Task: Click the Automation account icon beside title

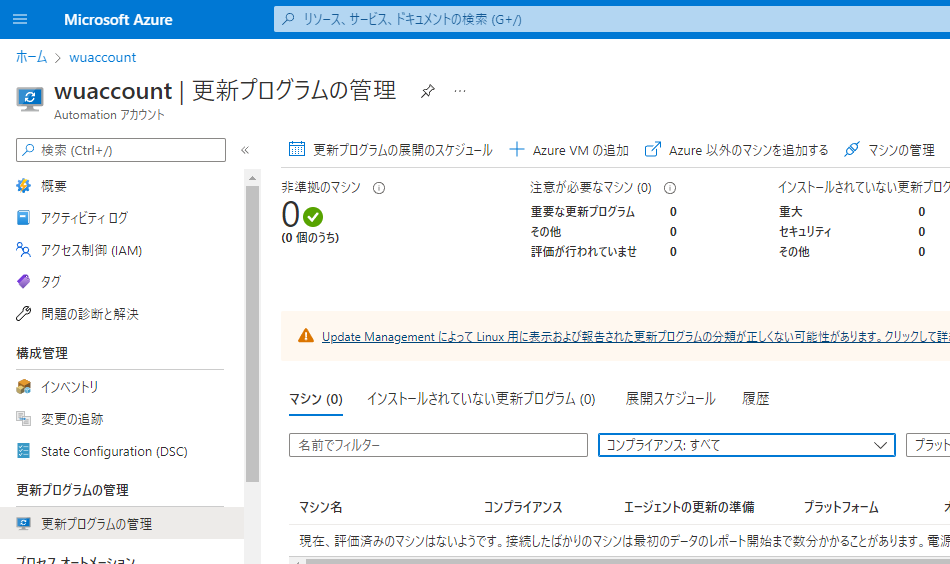Action: [30, 99]
